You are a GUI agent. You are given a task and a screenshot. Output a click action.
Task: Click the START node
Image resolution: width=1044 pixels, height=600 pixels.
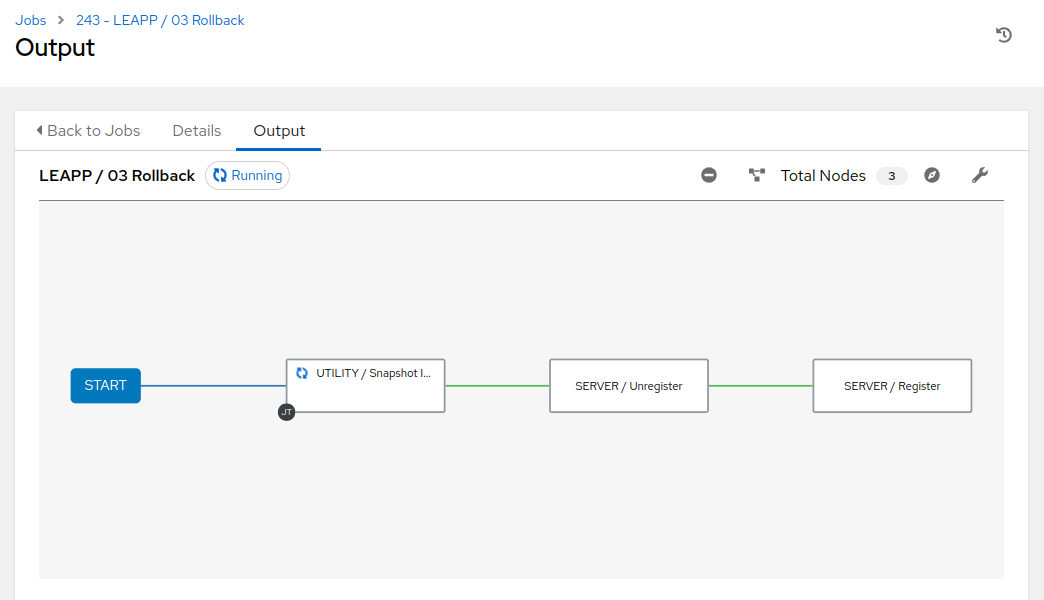click(x=105, y=386)
